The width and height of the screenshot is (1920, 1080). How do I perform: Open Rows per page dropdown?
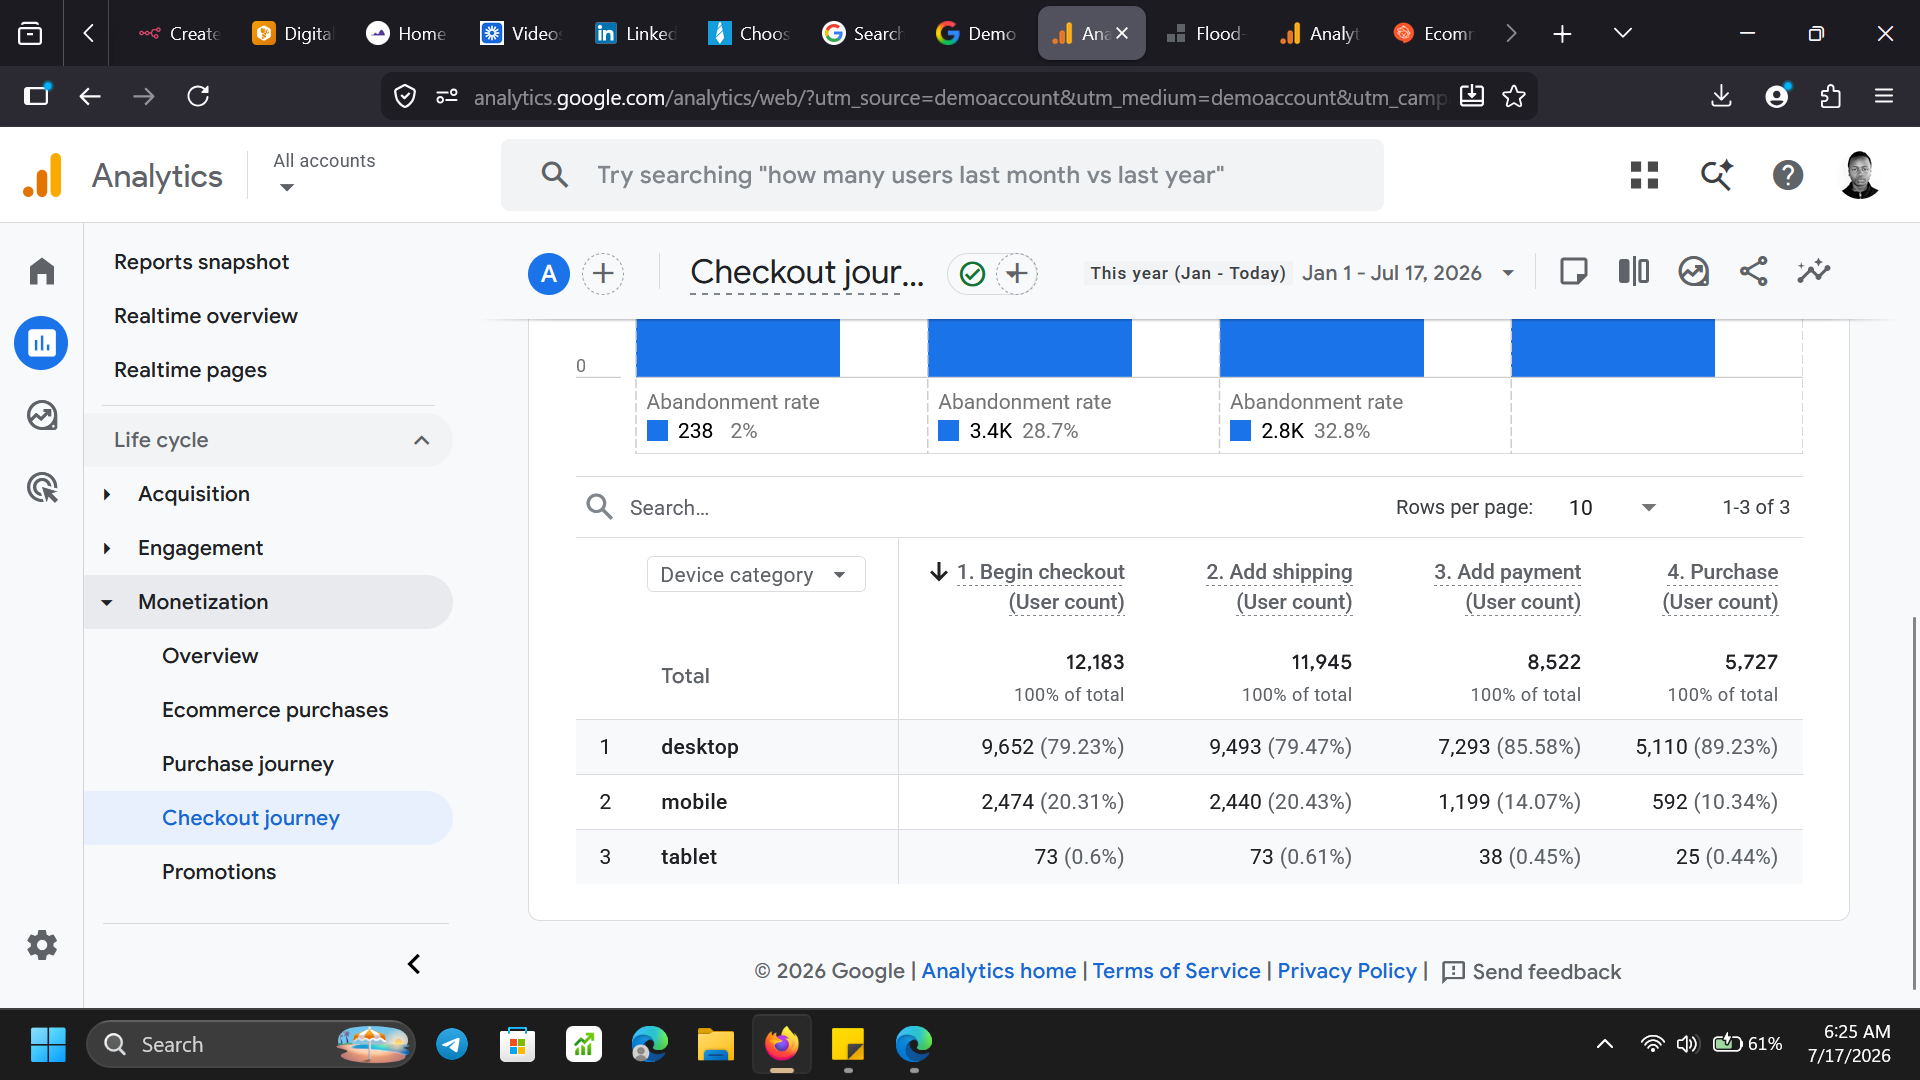(x=1613, y=507)
